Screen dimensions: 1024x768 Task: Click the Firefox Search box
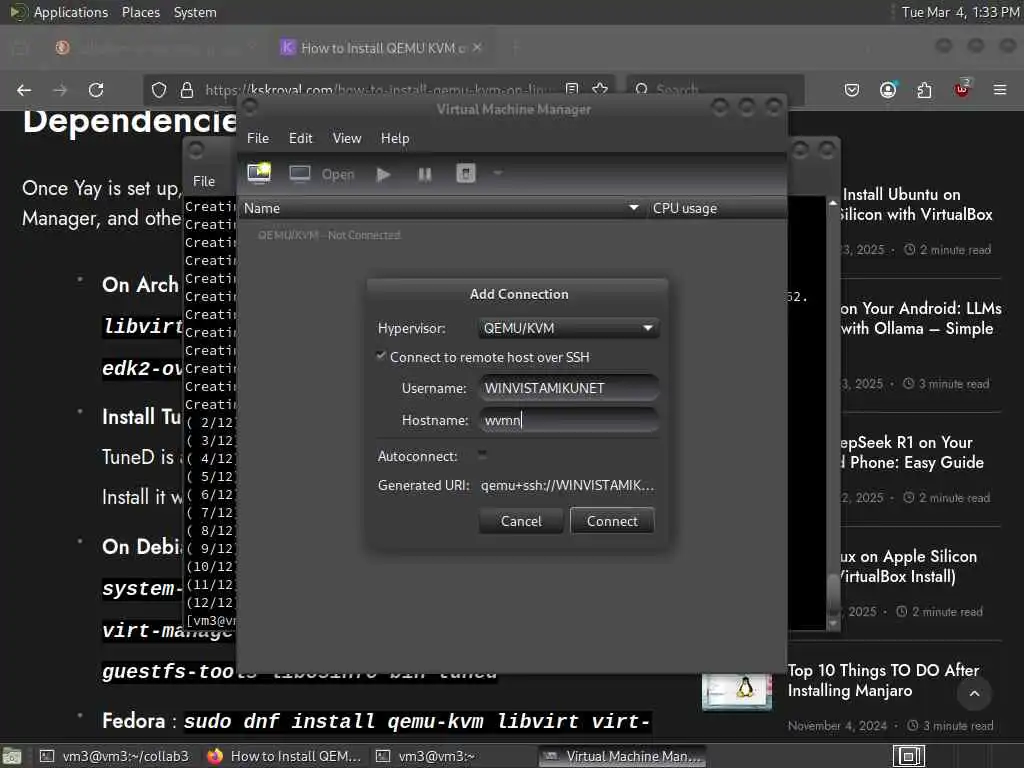click(x=715, y=89)
